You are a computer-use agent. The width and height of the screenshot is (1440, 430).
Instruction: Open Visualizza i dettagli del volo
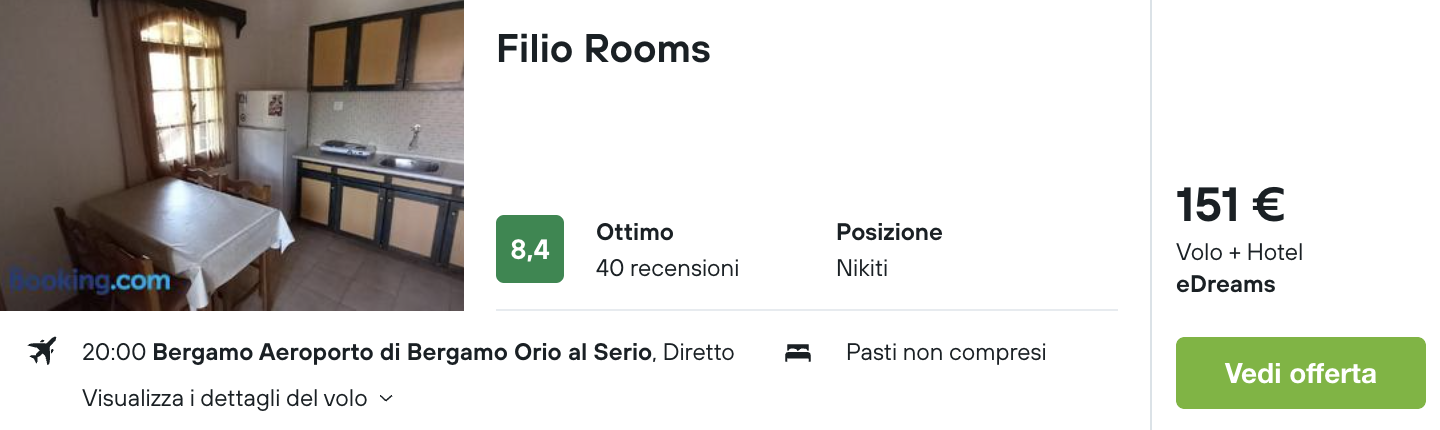point(226,398)
